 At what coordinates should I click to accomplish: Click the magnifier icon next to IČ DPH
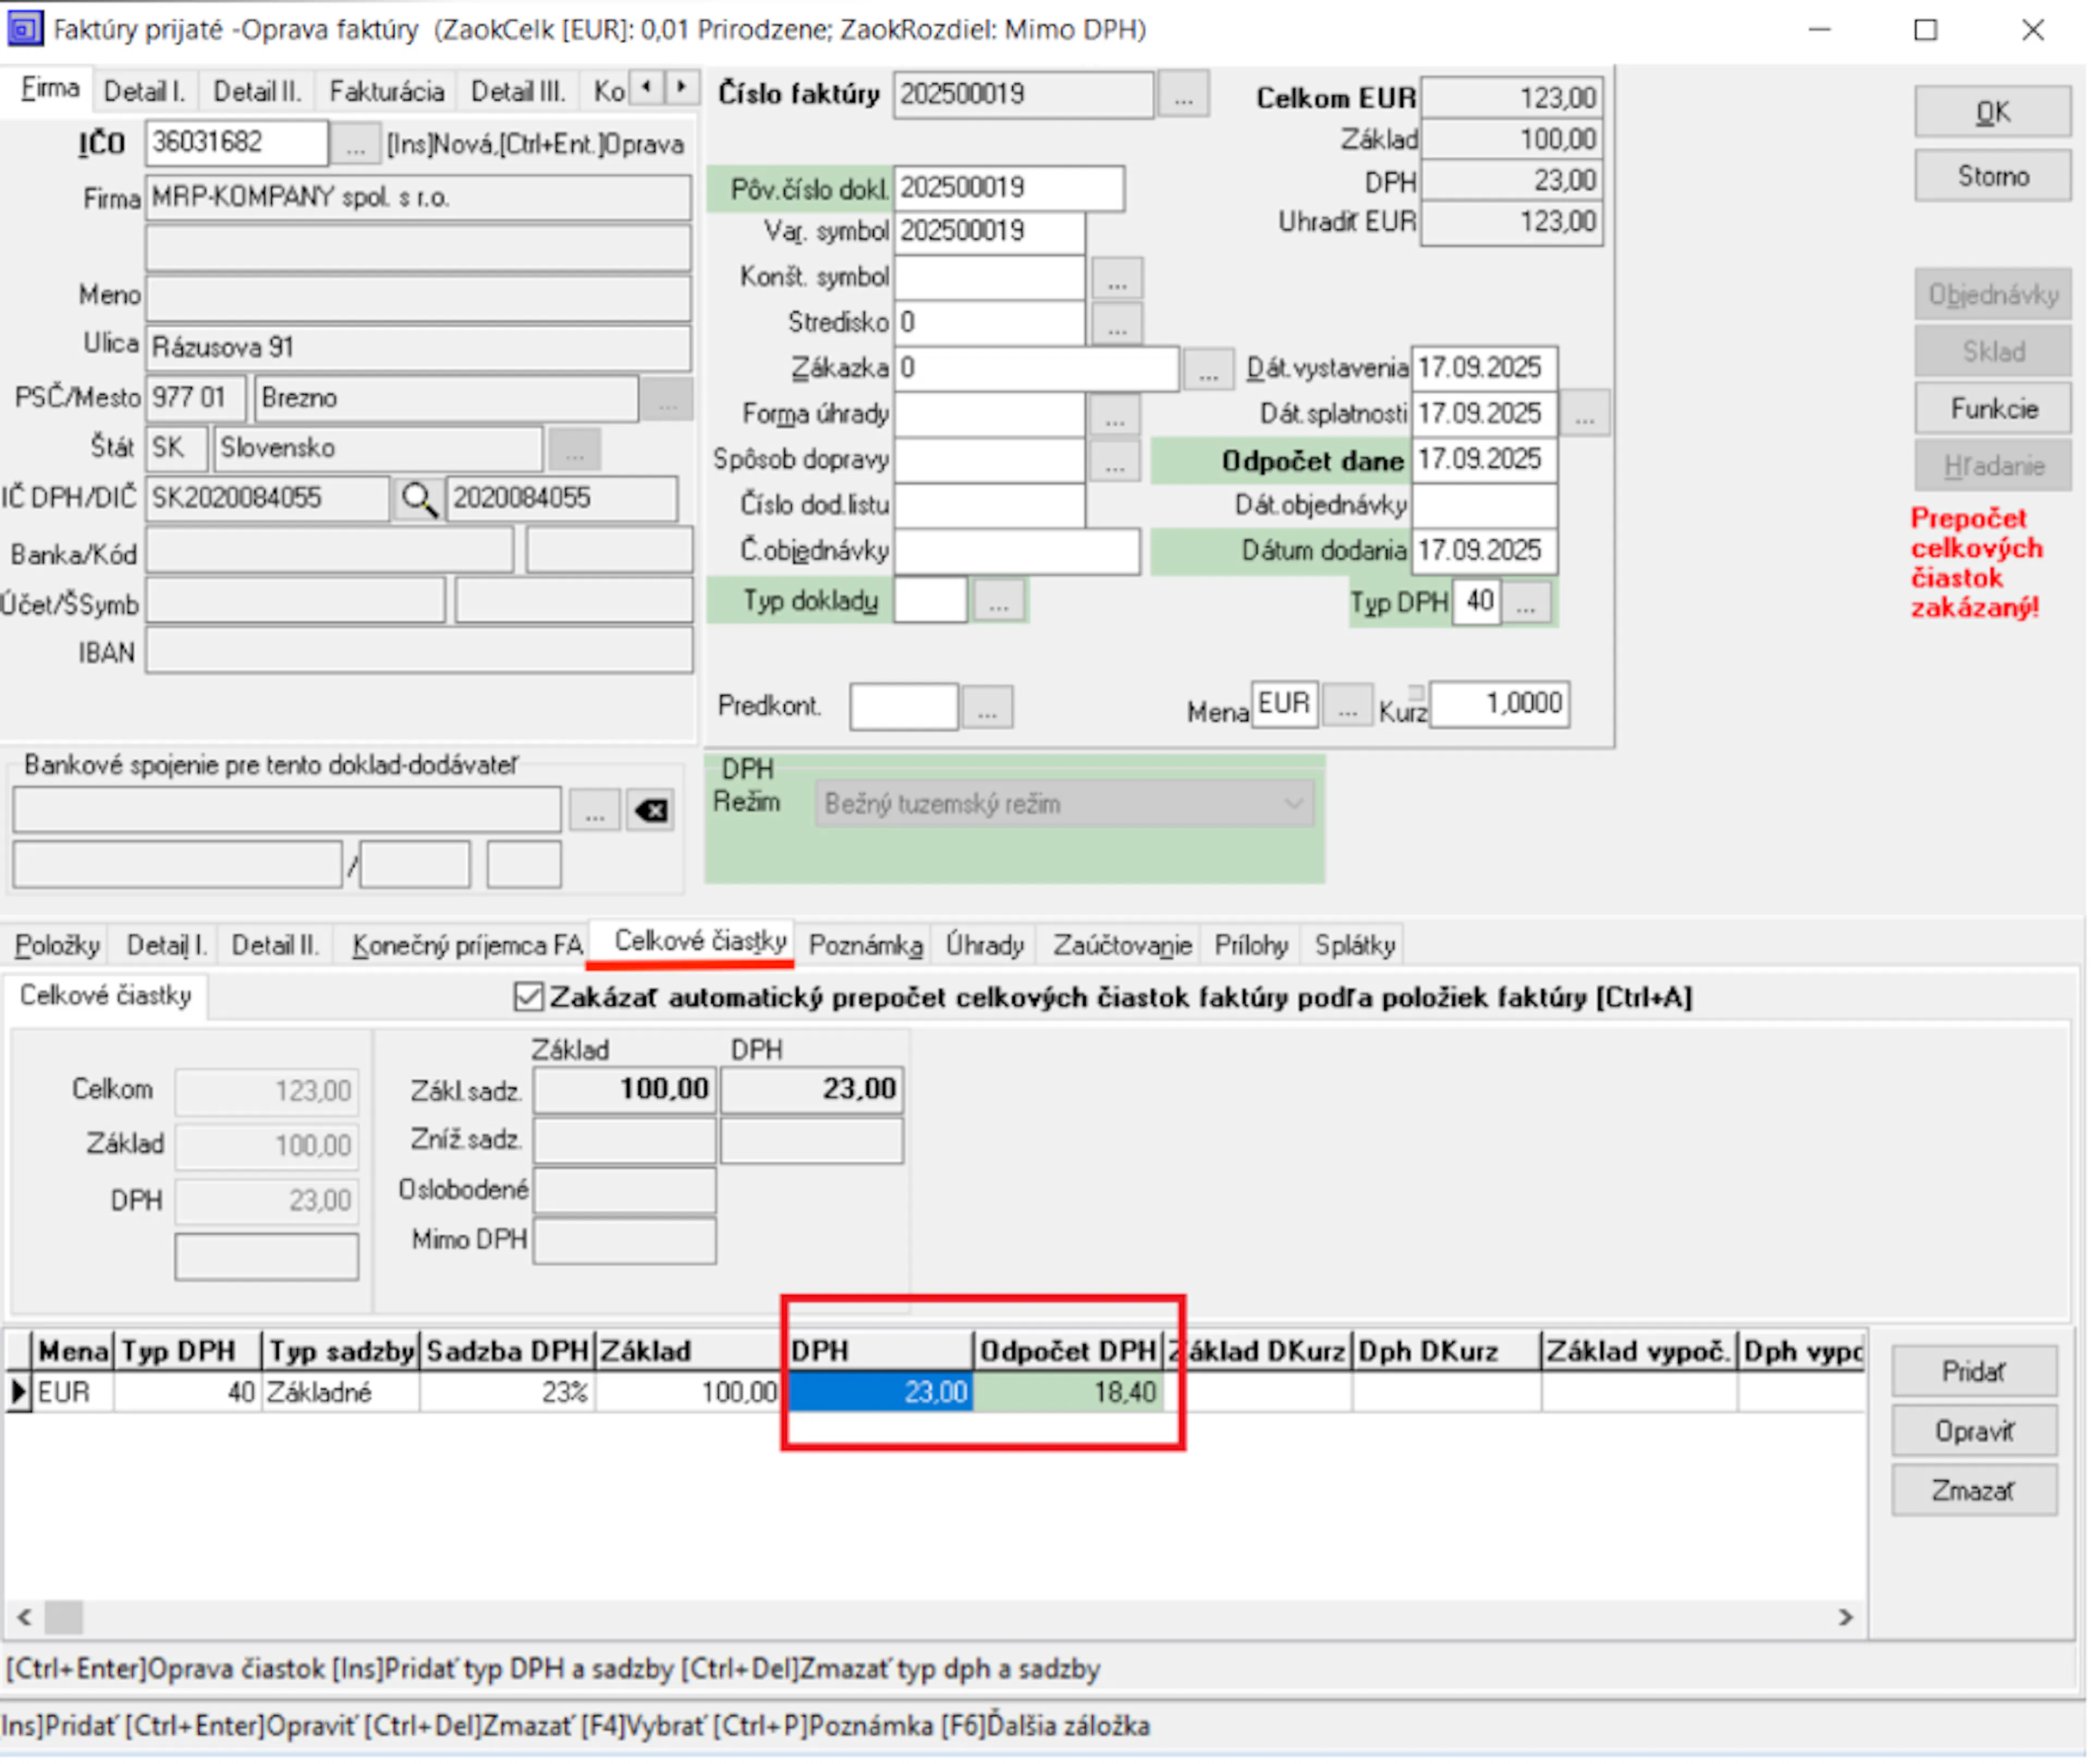(x=418, y=499)
